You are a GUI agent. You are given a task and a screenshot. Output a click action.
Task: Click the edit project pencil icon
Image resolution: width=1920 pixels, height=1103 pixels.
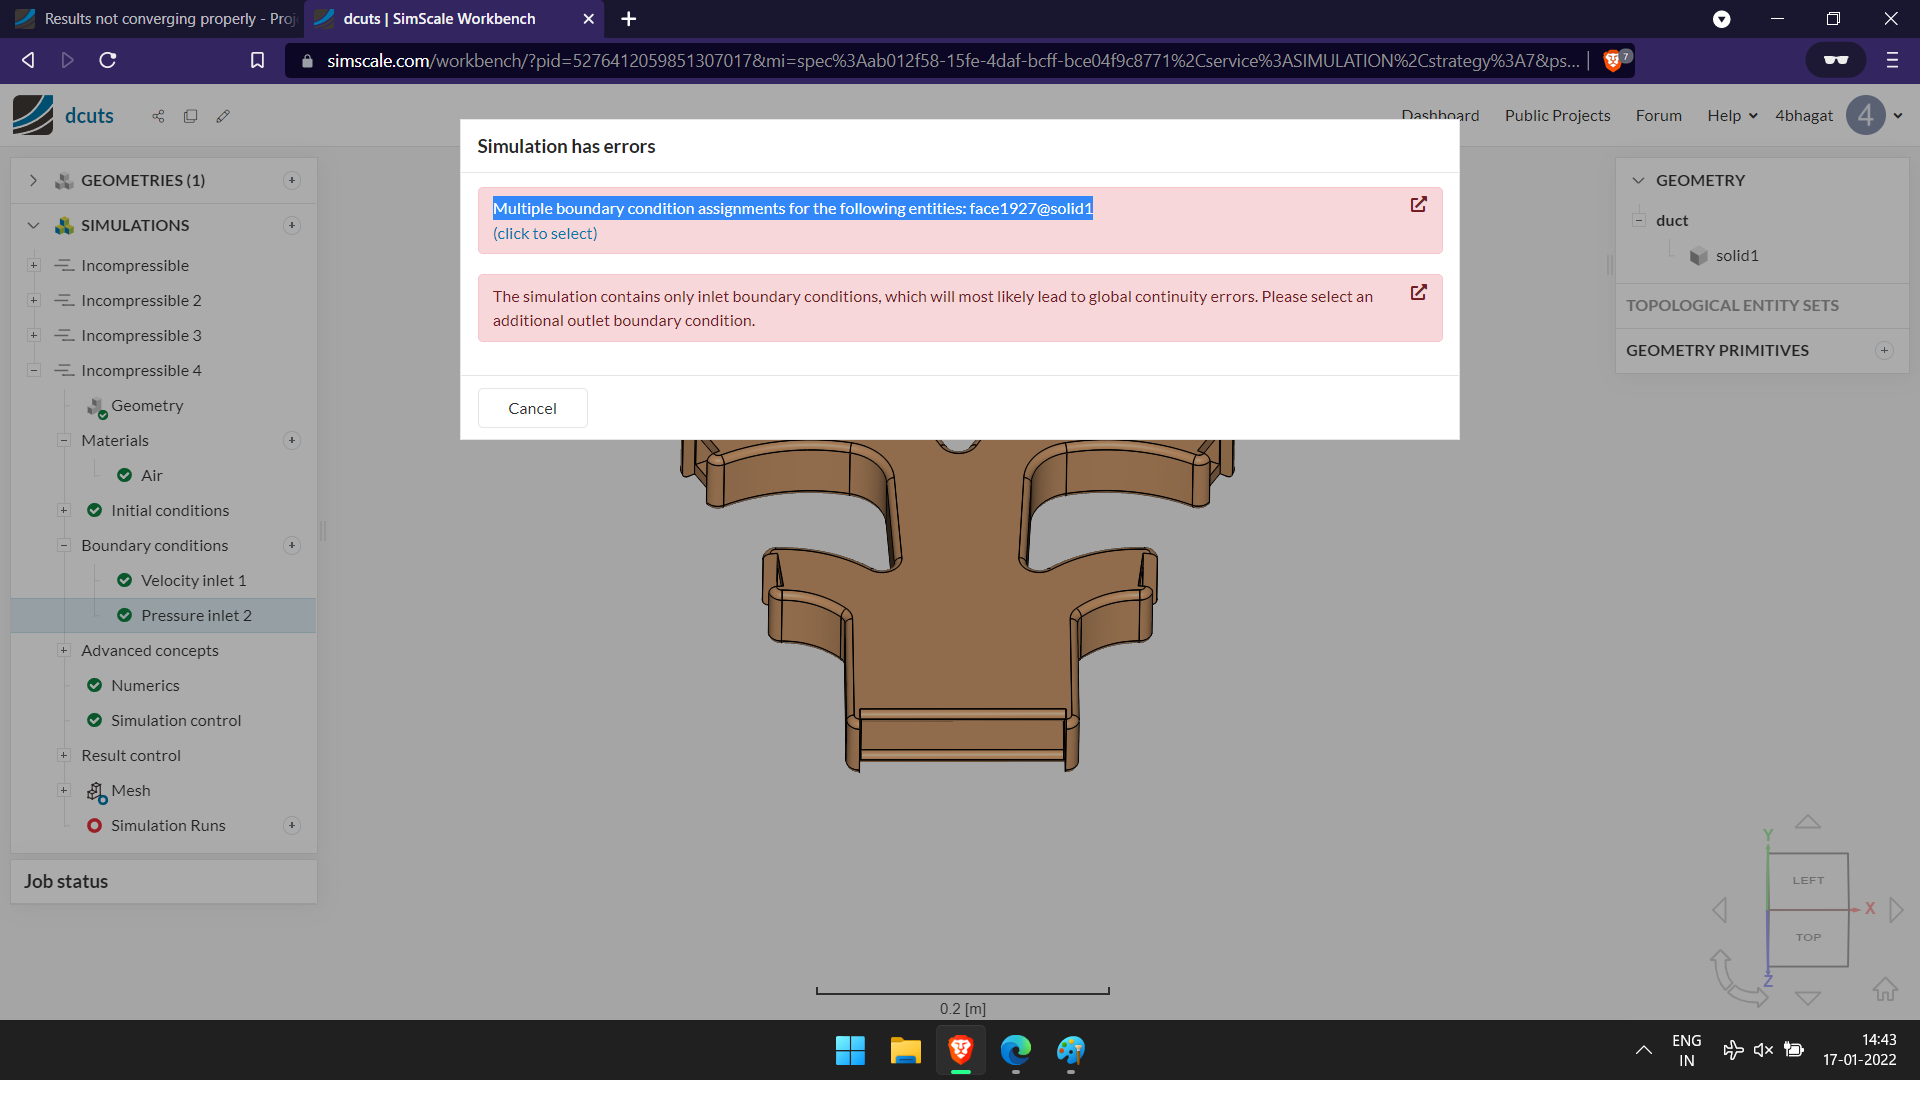(x=223, y=116)
